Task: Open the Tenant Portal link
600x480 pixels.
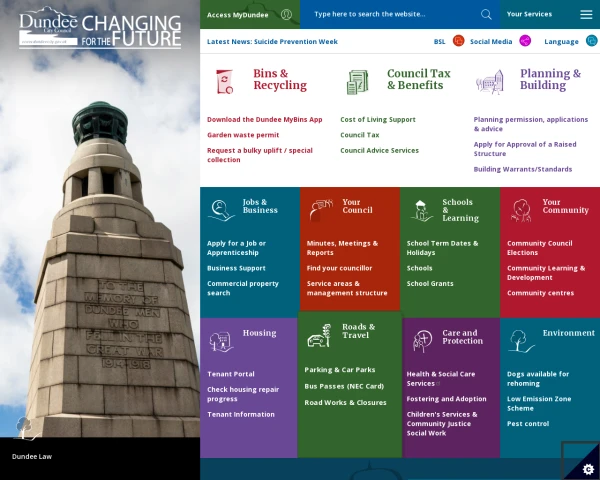Action: (231, 374)
